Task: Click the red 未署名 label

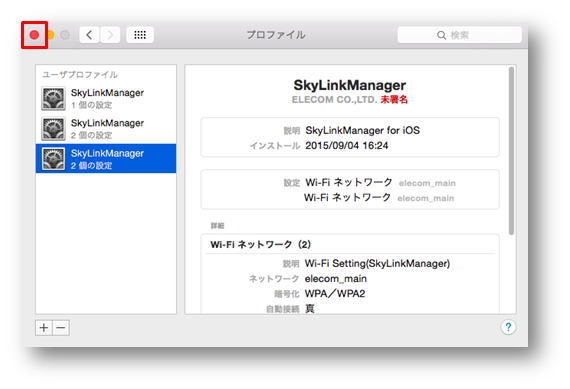Action: tap(394, 99)
